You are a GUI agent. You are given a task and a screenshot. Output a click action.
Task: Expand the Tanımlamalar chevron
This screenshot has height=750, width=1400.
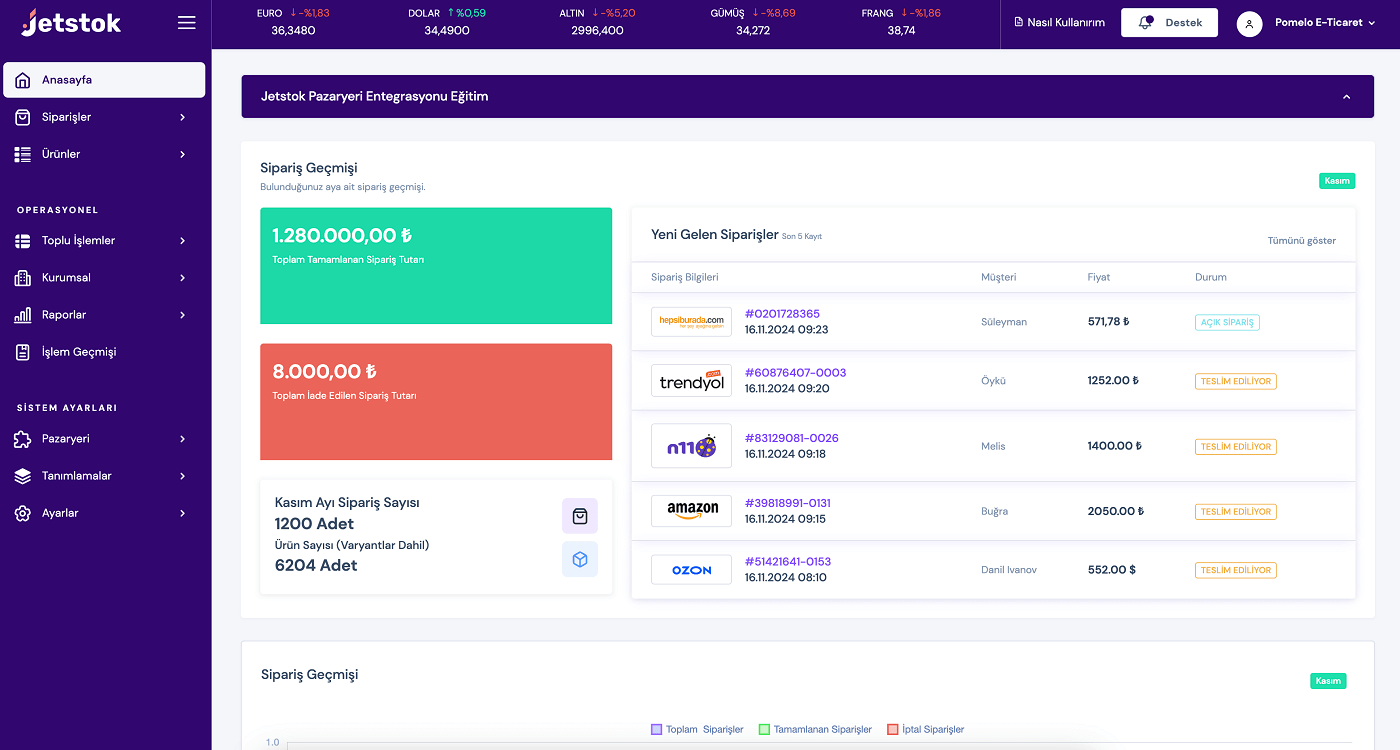tap(183, 476)
